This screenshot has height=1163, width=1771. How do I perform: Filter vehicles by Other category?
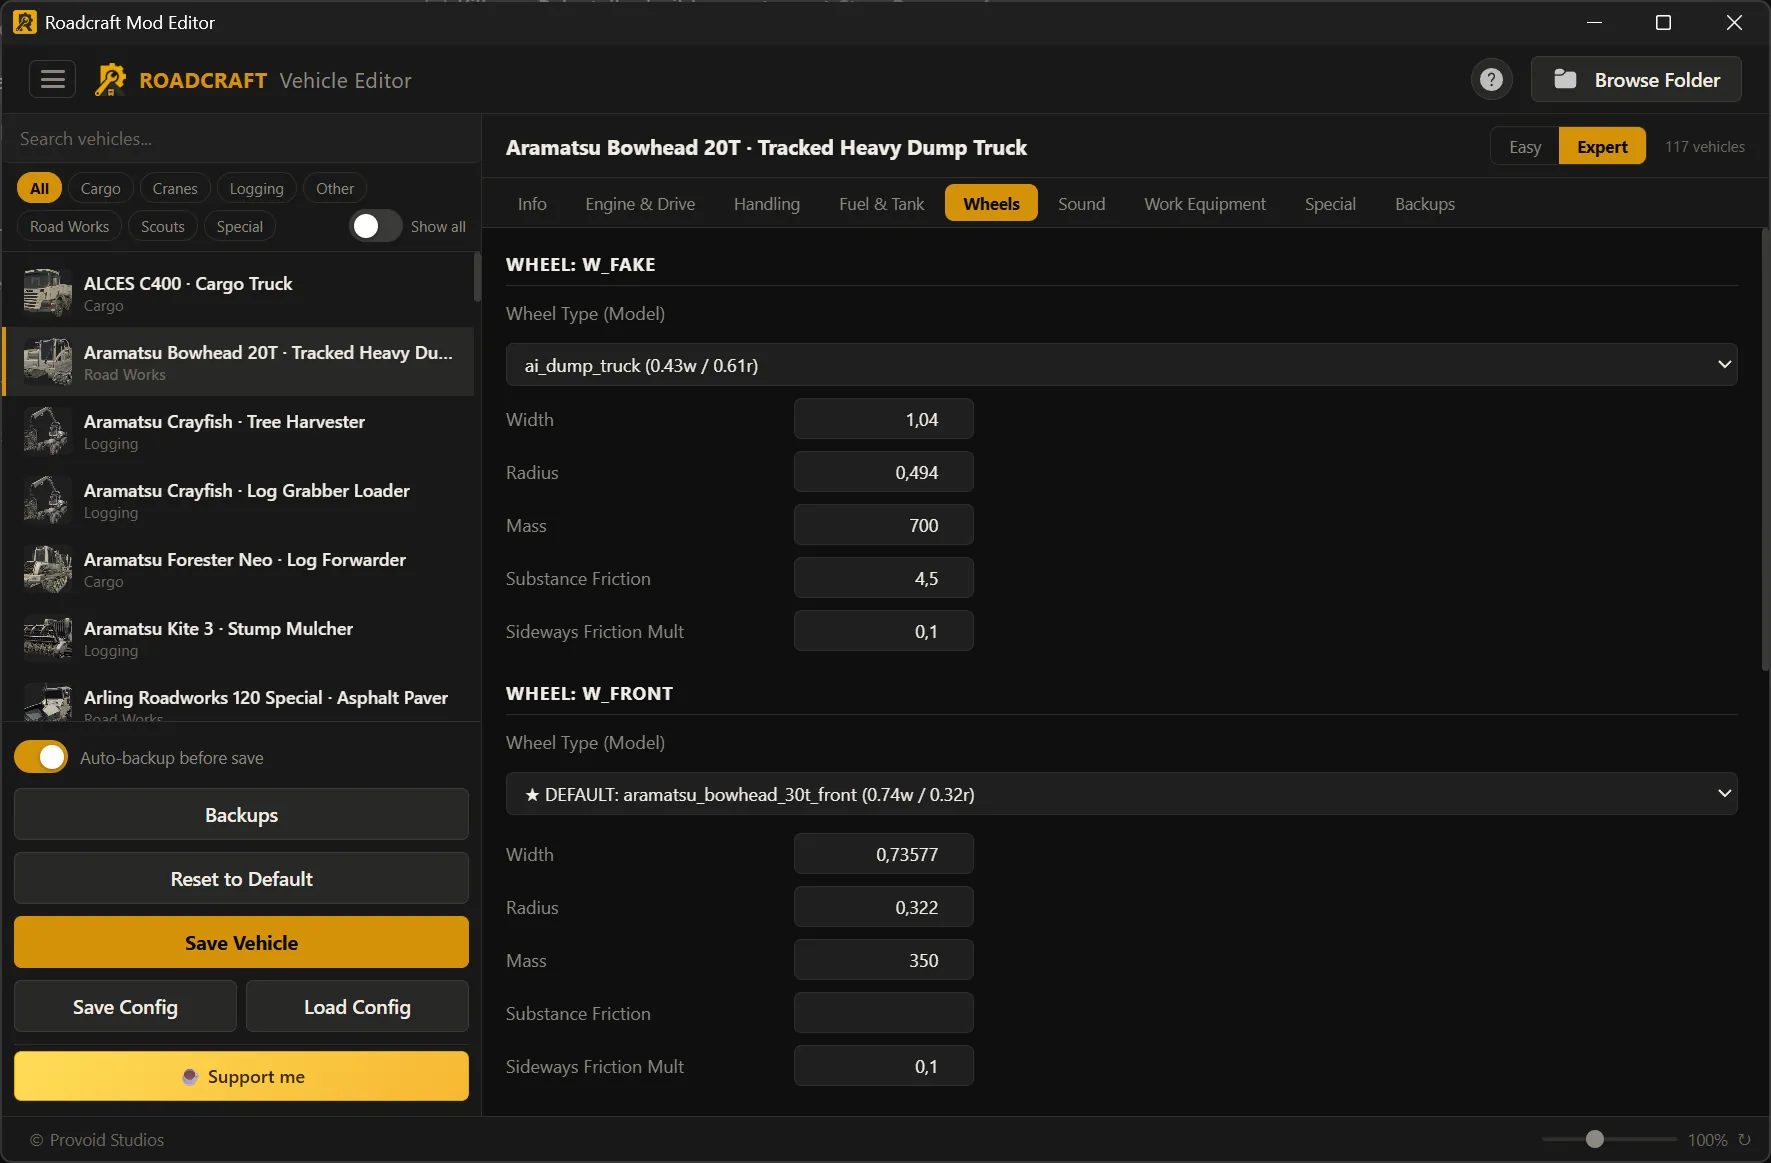tap(335, 188)
